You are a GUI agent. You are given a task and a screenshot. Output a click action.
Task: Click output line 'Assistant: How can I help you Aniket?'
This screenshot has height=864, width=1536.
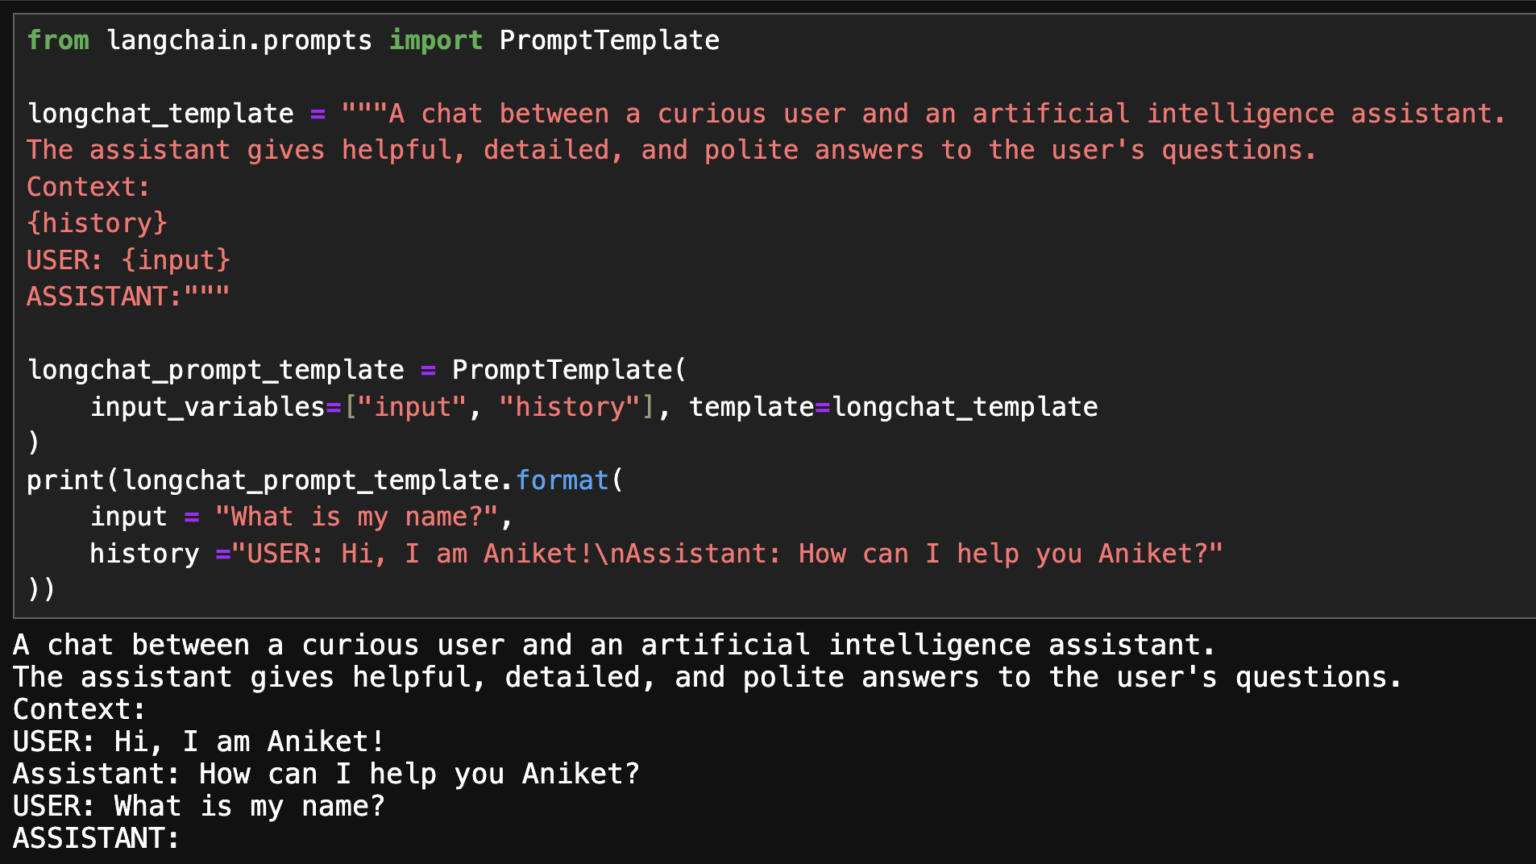(x=326, y=774)
